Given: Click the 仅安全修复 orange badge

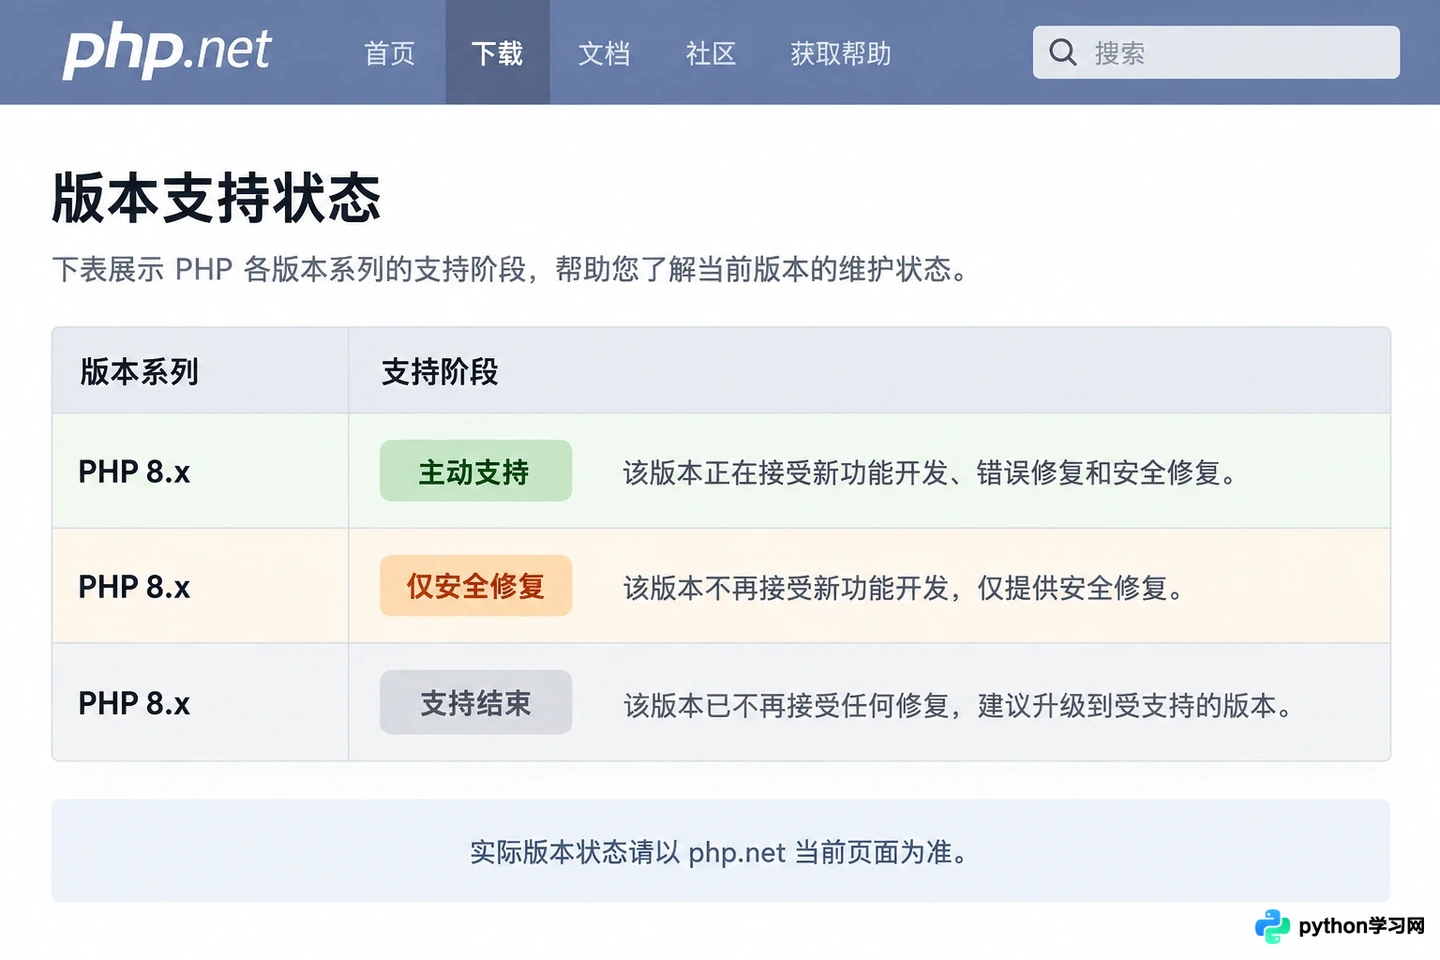Looking at the screenshot, I should pos(476,586).
